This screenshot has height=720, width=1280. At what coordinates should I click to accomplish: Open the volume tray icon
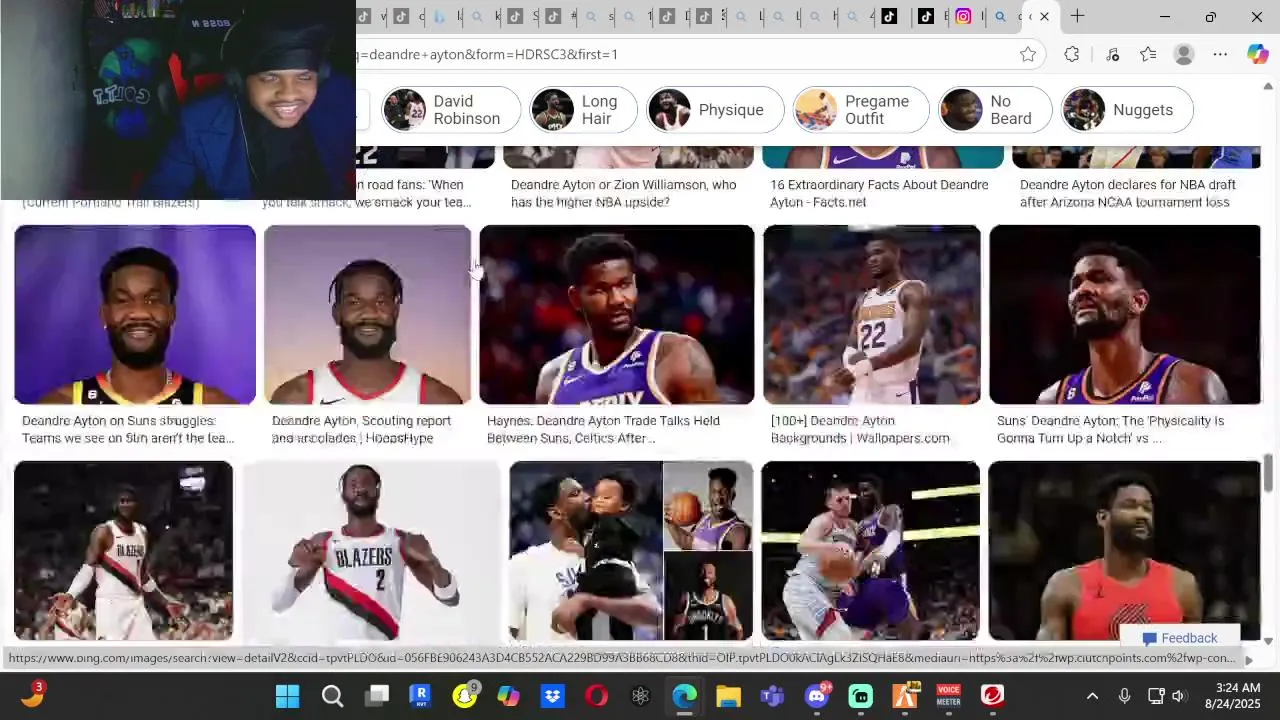[1178, 696]
